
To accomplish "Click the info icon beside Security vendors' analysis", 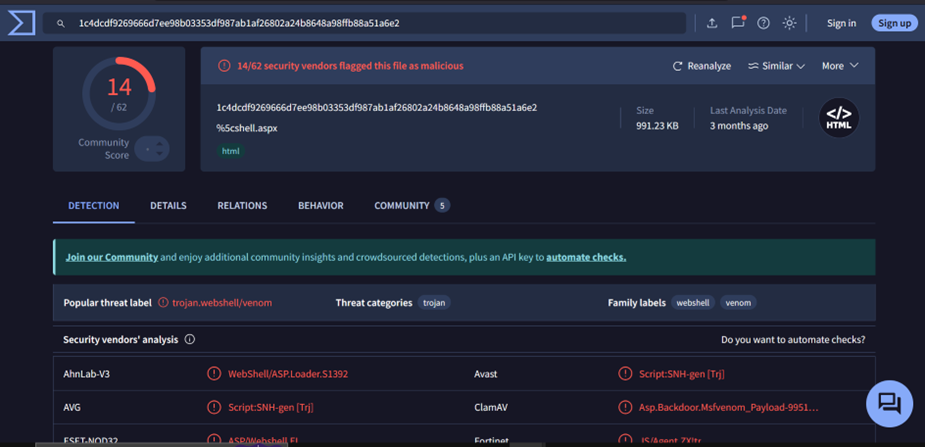I will (190, 340).
